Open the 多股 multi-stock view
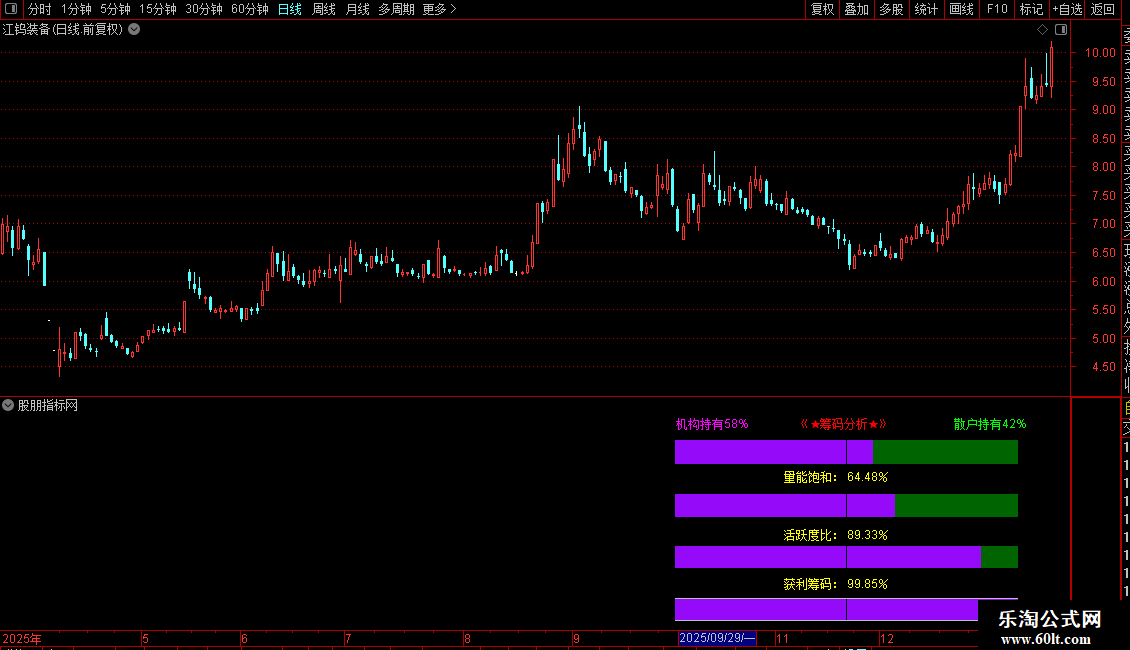Viewport: 1130px width, 650px height. (891, 9)
